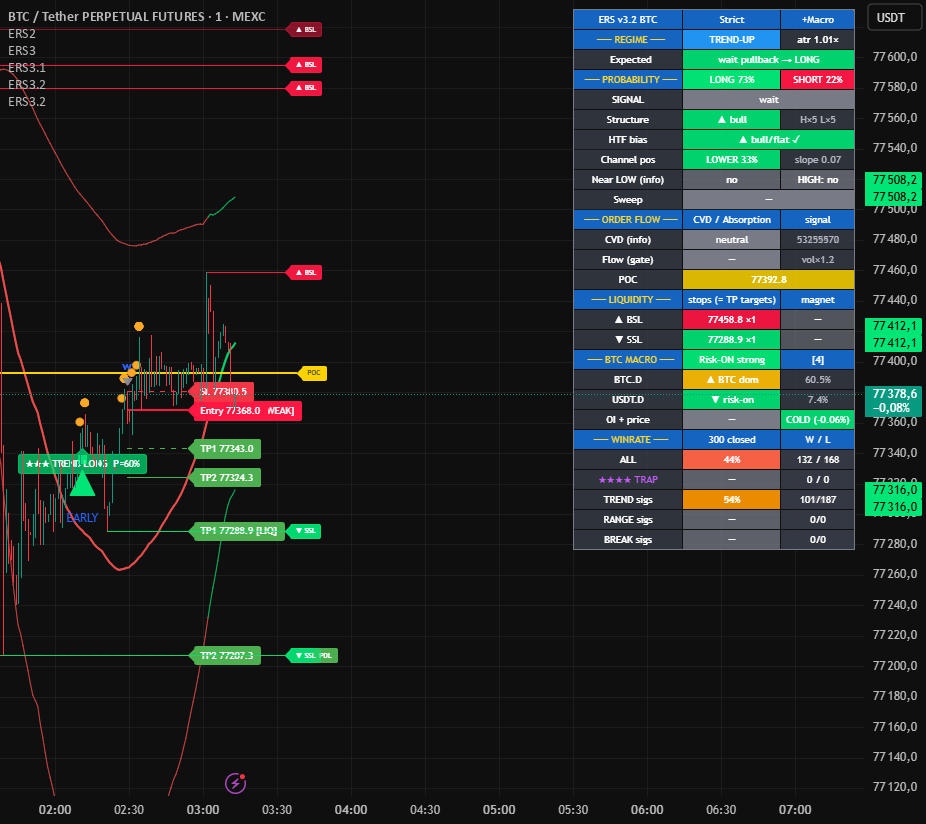Click the LONG 73% probability cell
Image resolution: width=926 pixels, height=824 pixels.
tap(732, 80)
